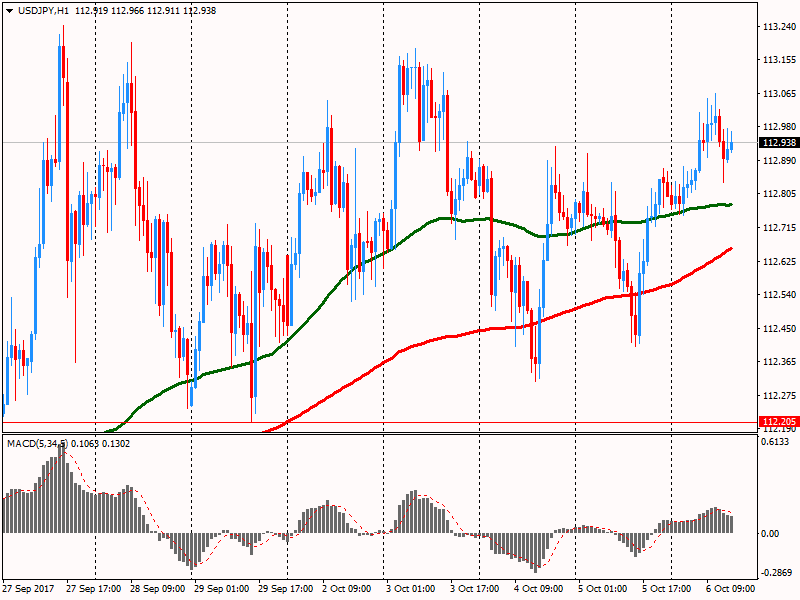
Task: Select MACD scale value 0.6133
Action: pos(774,442)
